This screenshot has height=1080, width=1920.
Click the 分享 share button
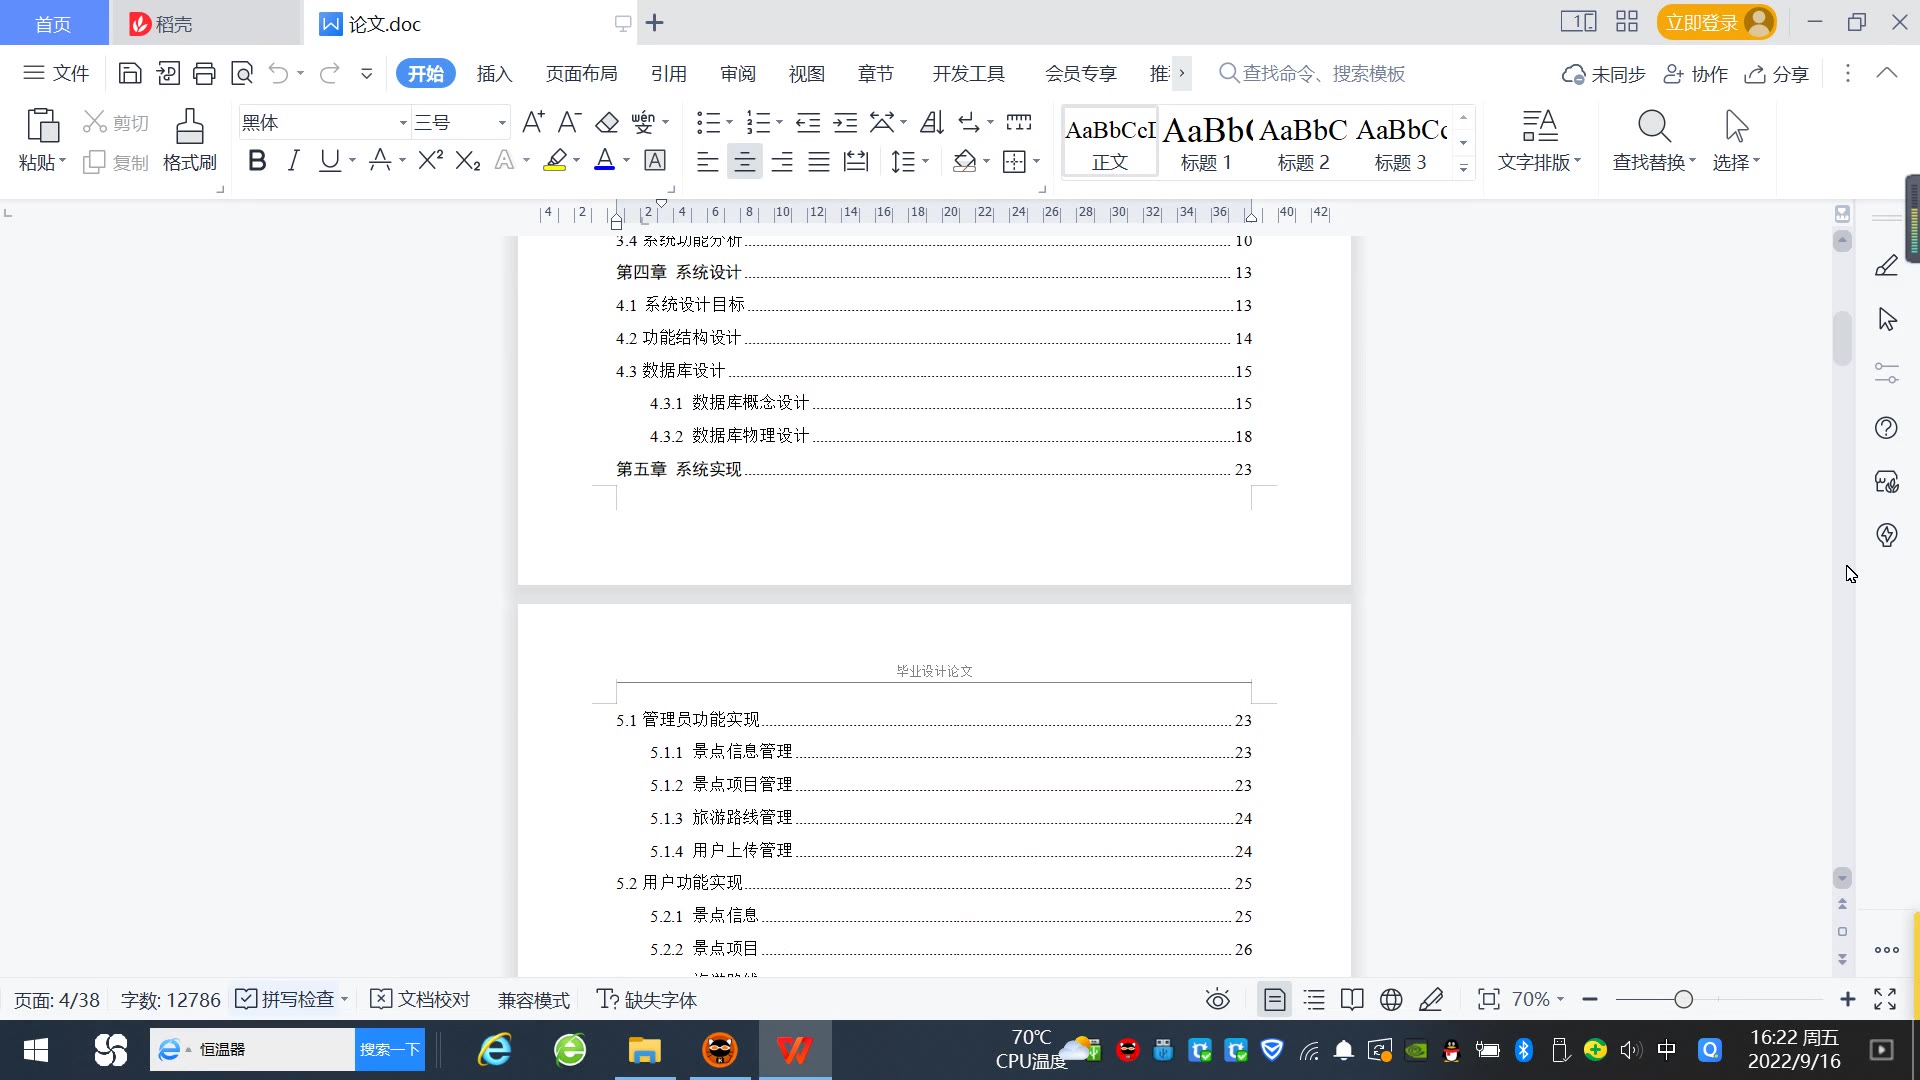coord(1777,74)
